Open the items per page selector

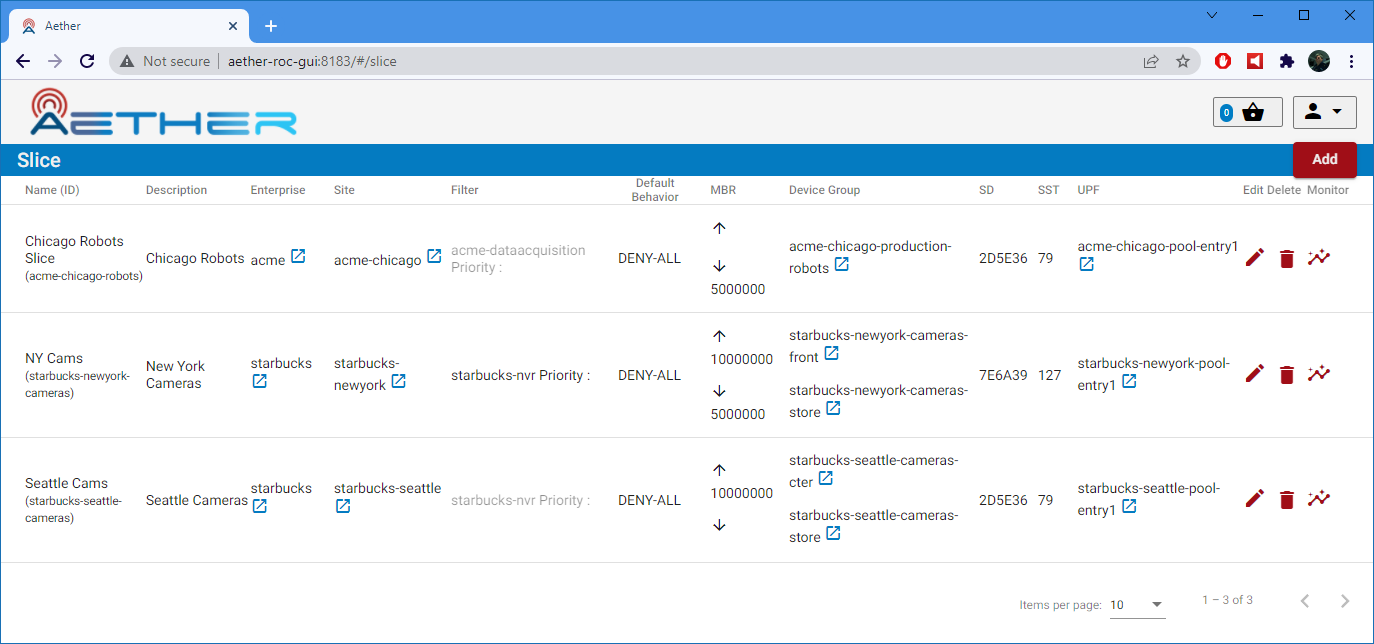click(x=1137, y=605)
